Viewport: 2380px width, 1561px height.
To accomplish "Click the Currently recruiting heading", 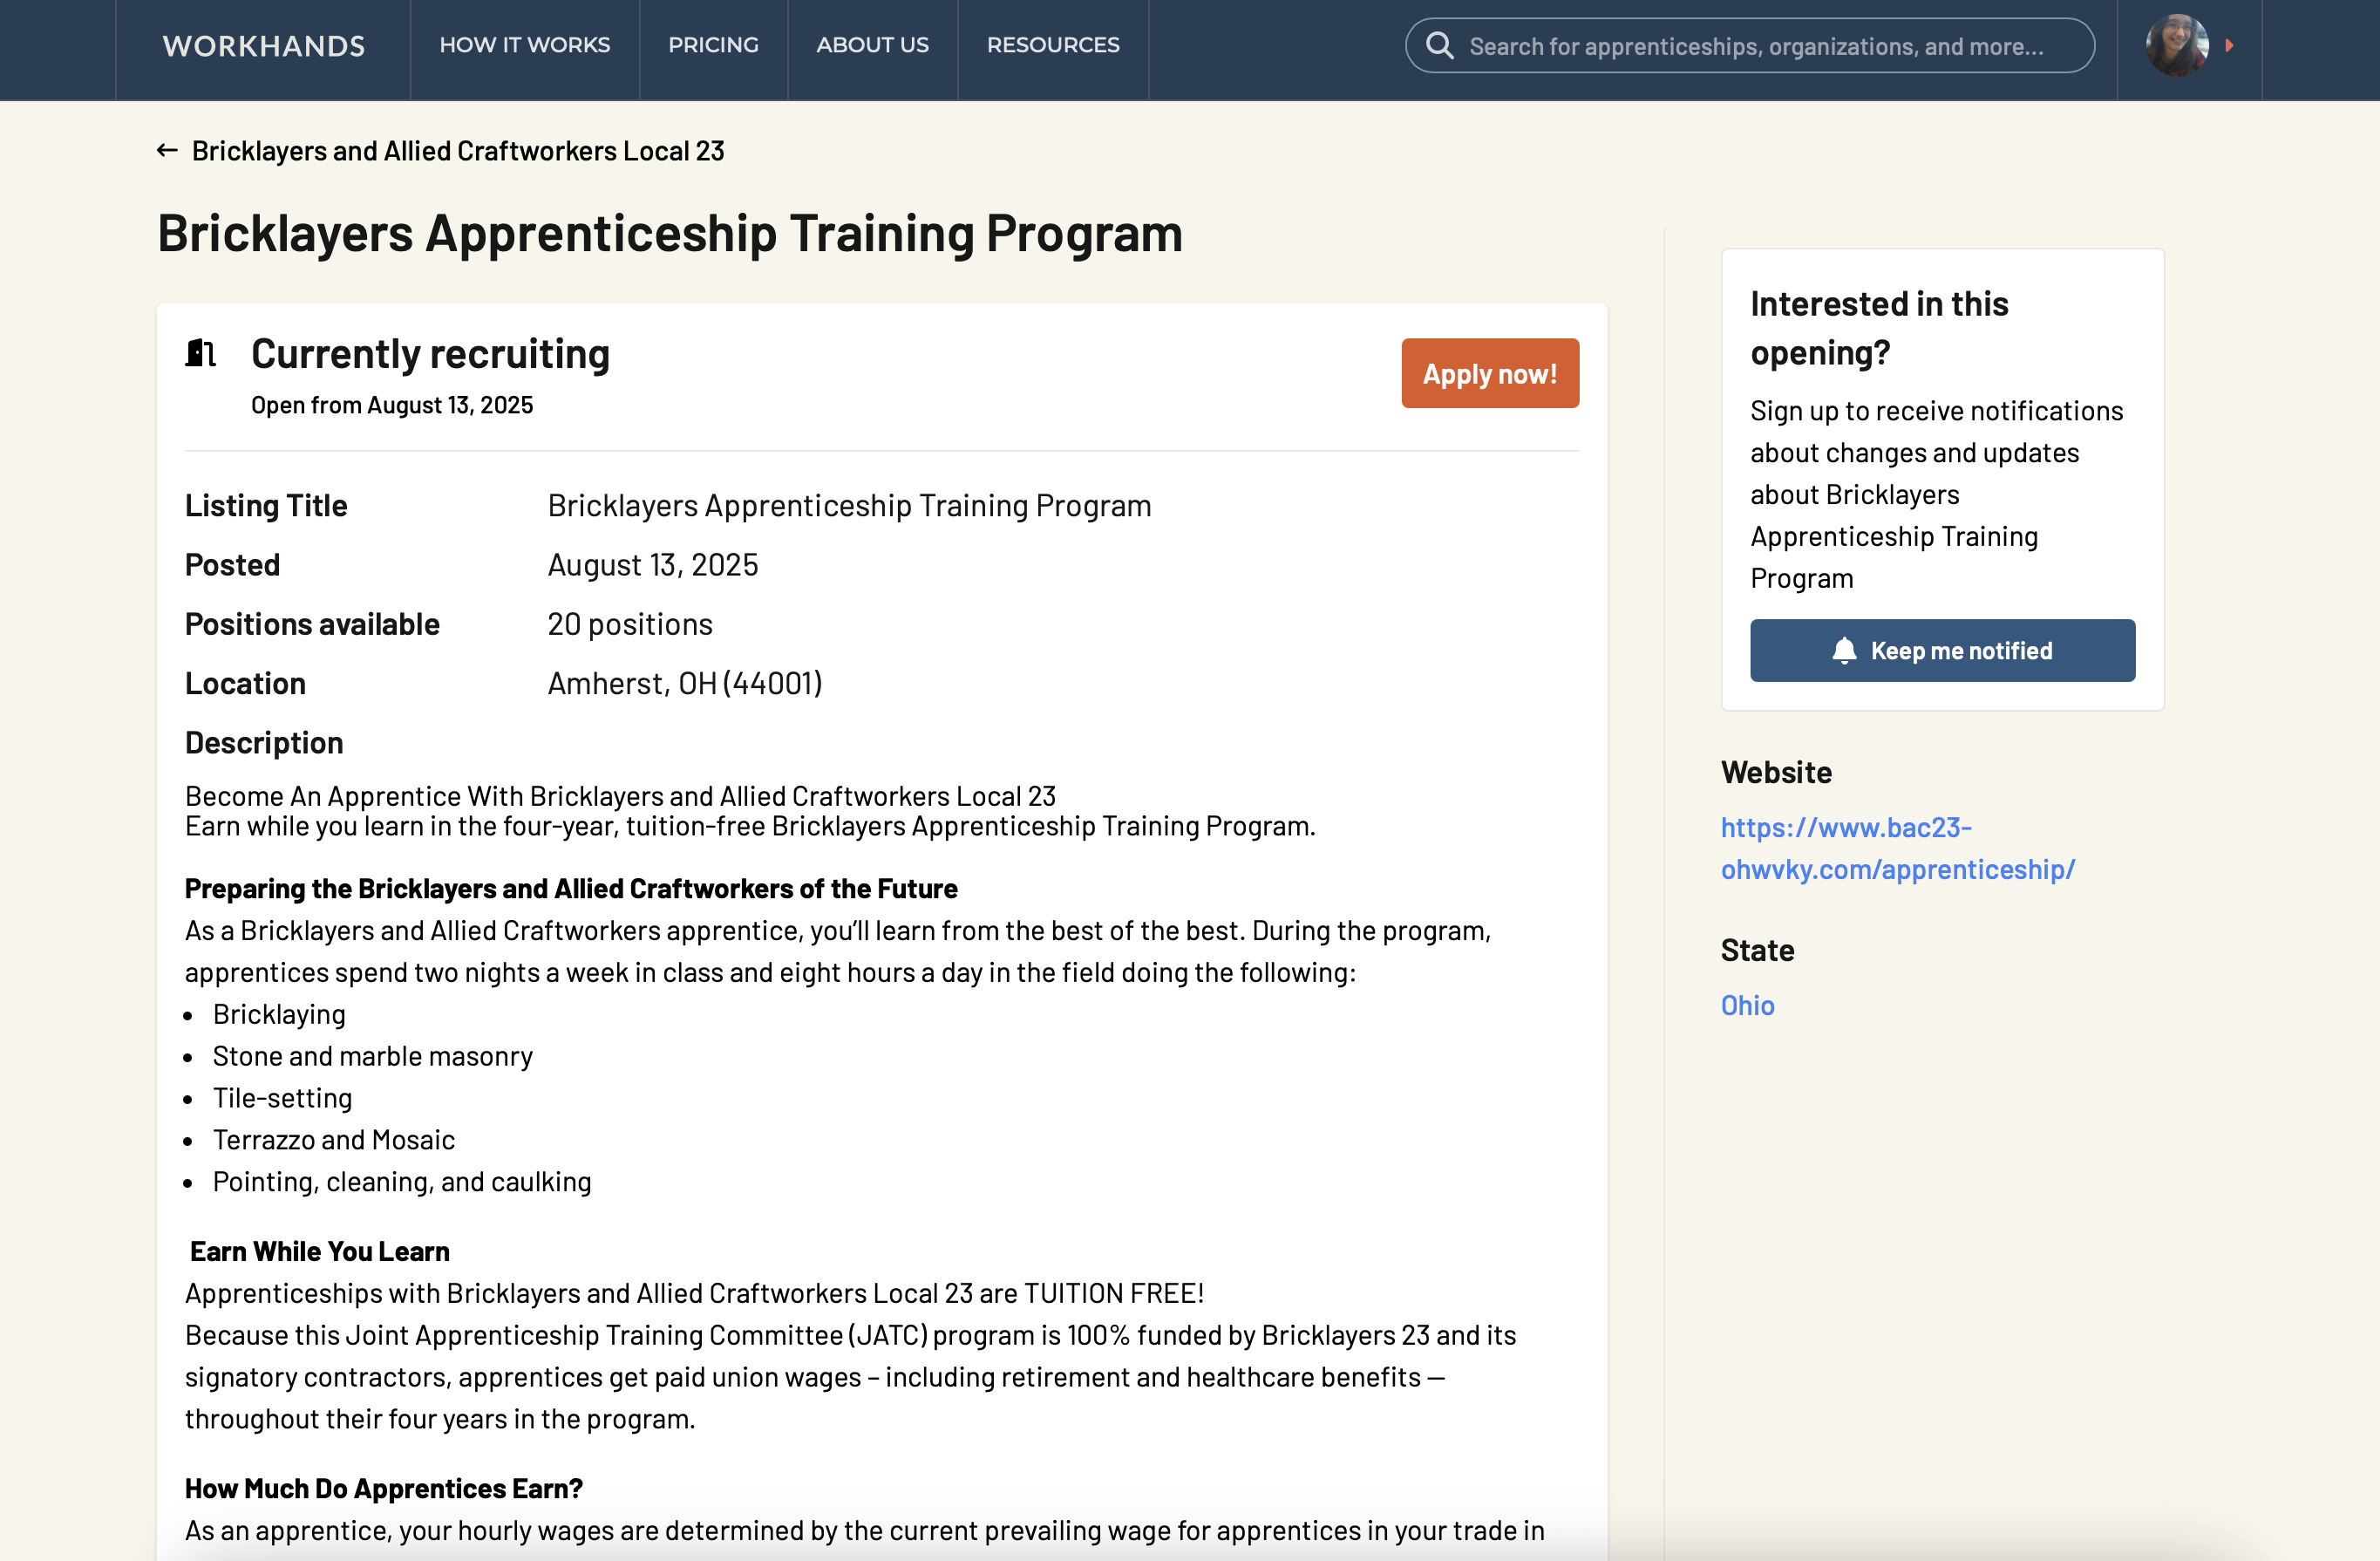I will 430,354.
